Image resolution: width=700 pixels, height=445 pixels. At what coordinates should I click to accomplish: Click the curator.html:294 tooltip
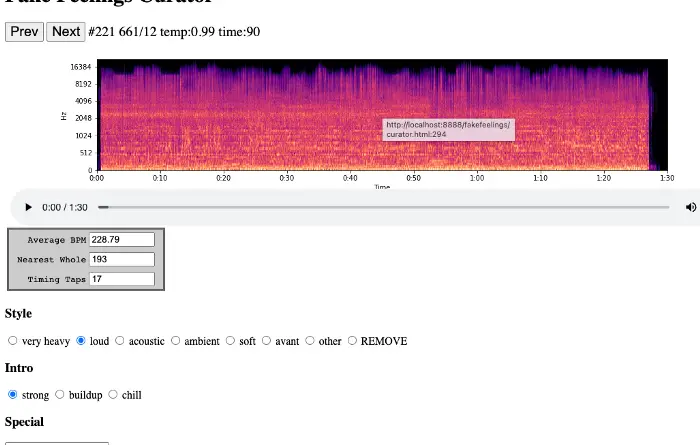(448, 129)
